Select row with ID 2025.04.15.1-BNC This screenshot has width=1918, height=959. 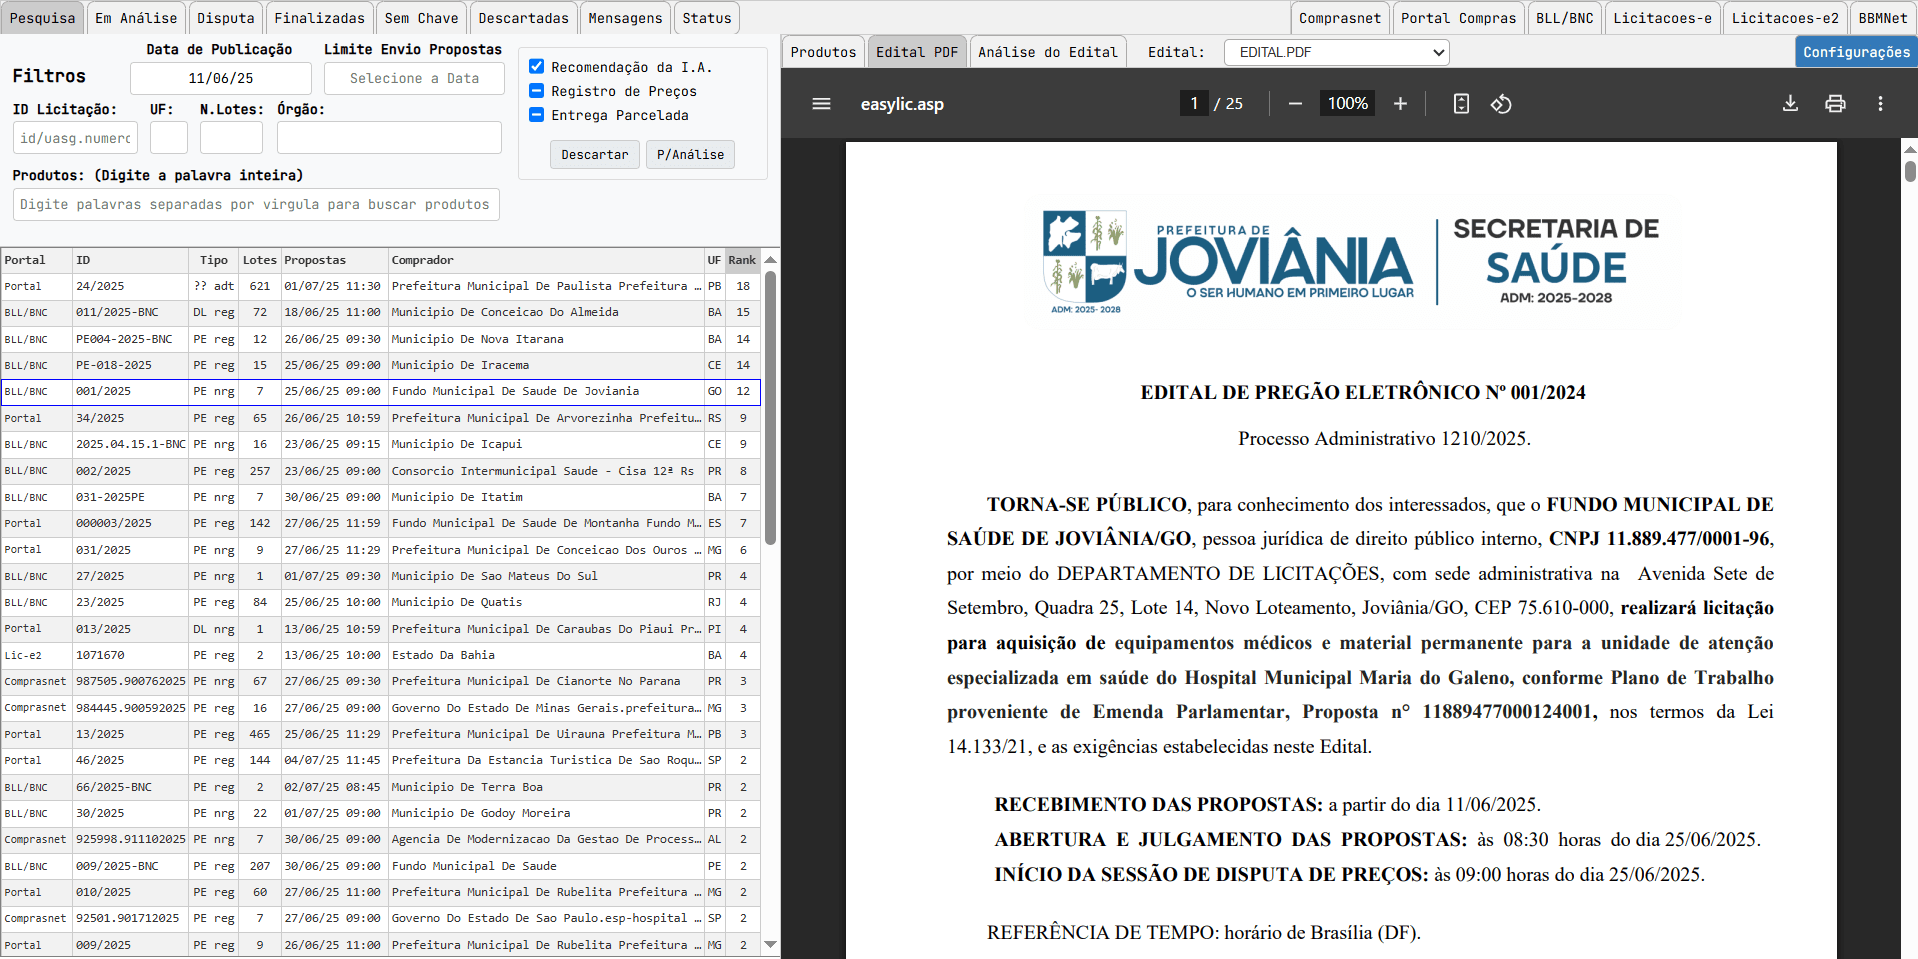(x=381, y=444)
